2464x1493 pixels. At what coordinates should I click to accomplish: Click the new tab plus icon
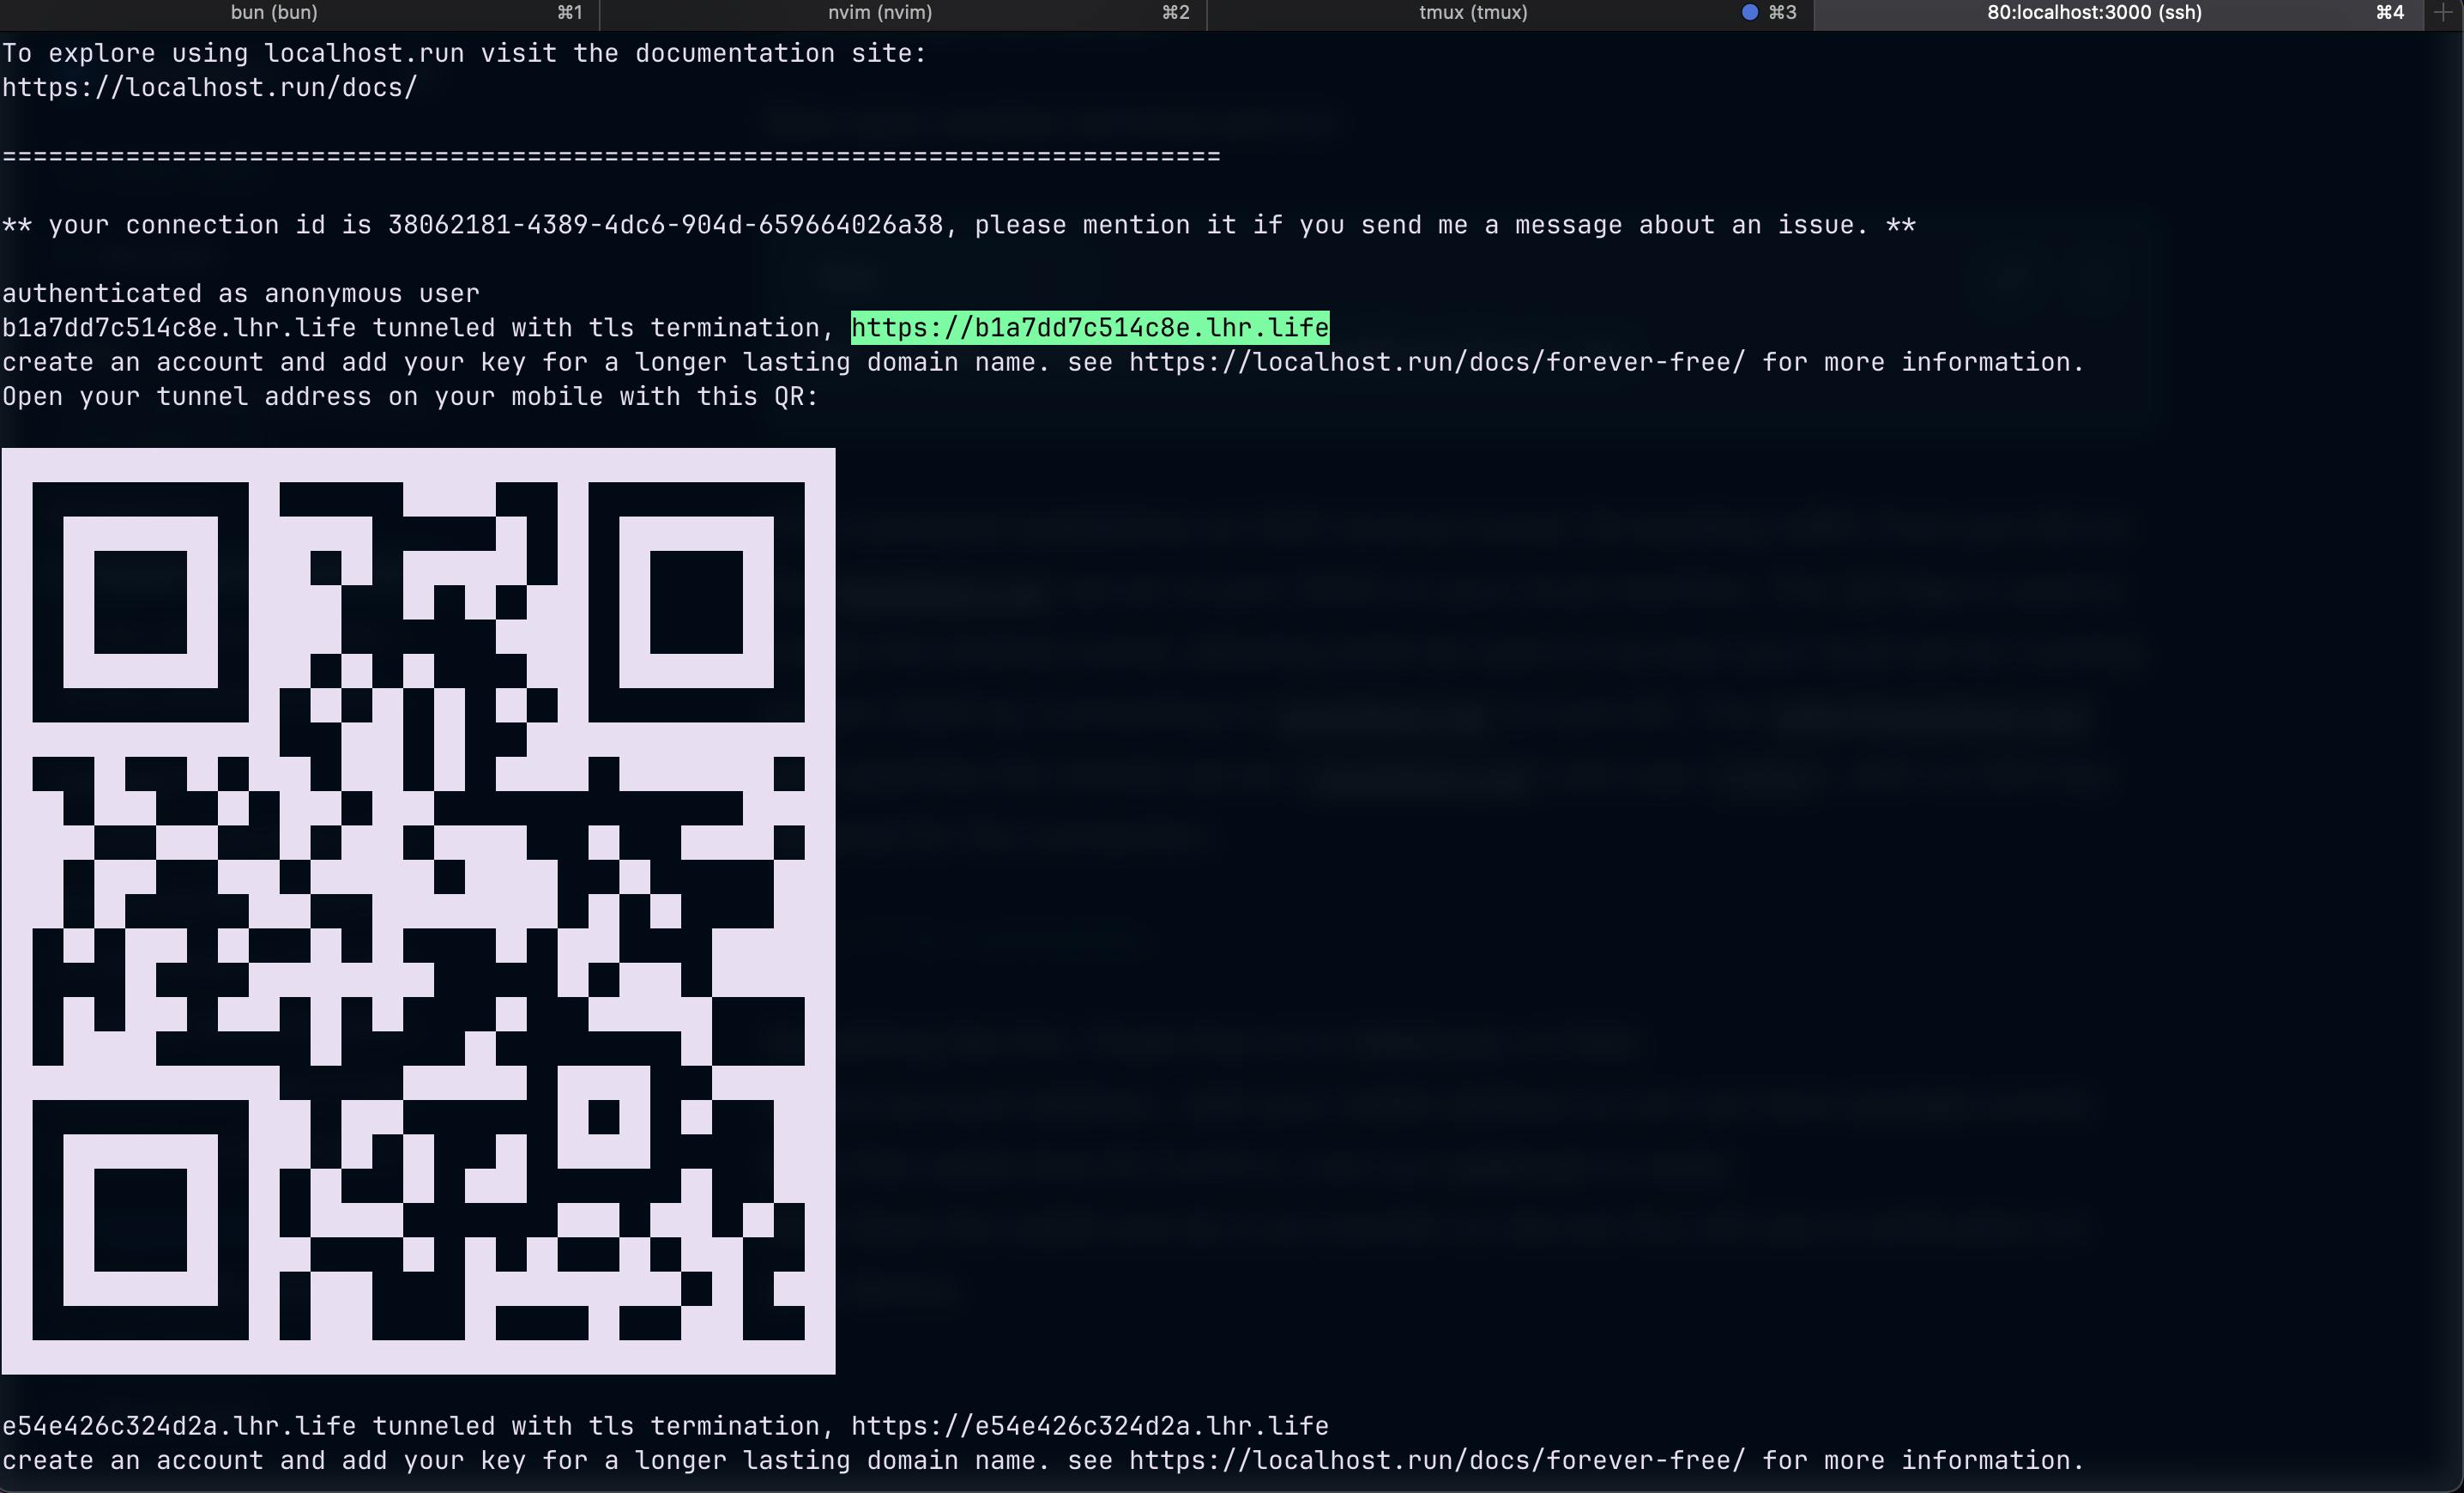2443,13
